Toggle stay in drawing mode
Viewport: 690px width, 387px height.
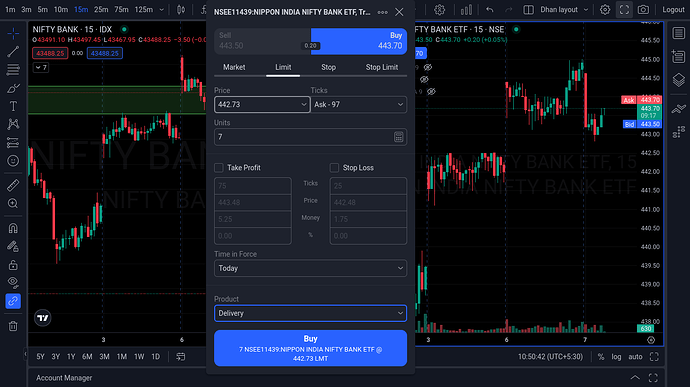13,247
